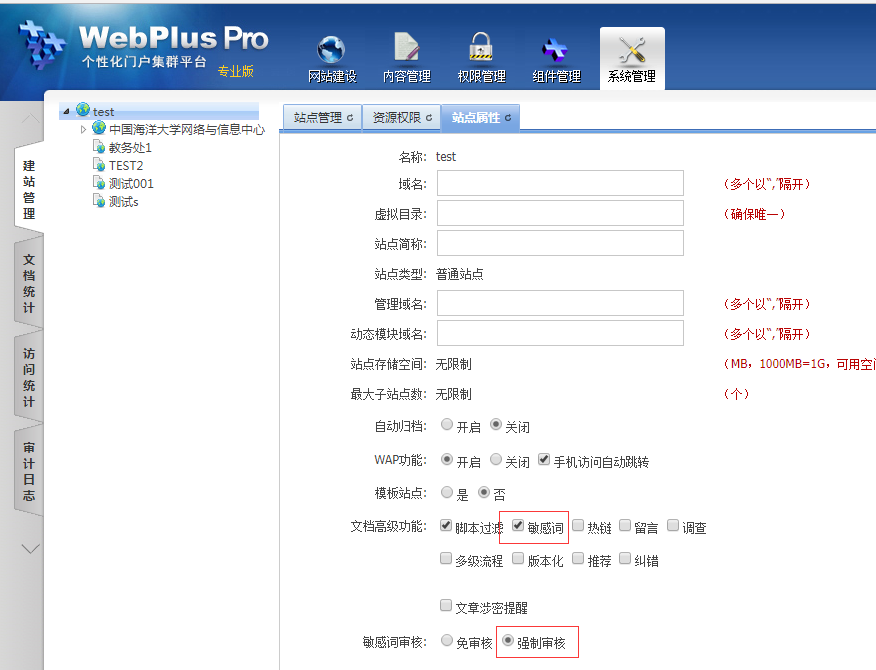Uncheck the 敏感词 checkbox
The image size is (876, 670).
point(517,526)
